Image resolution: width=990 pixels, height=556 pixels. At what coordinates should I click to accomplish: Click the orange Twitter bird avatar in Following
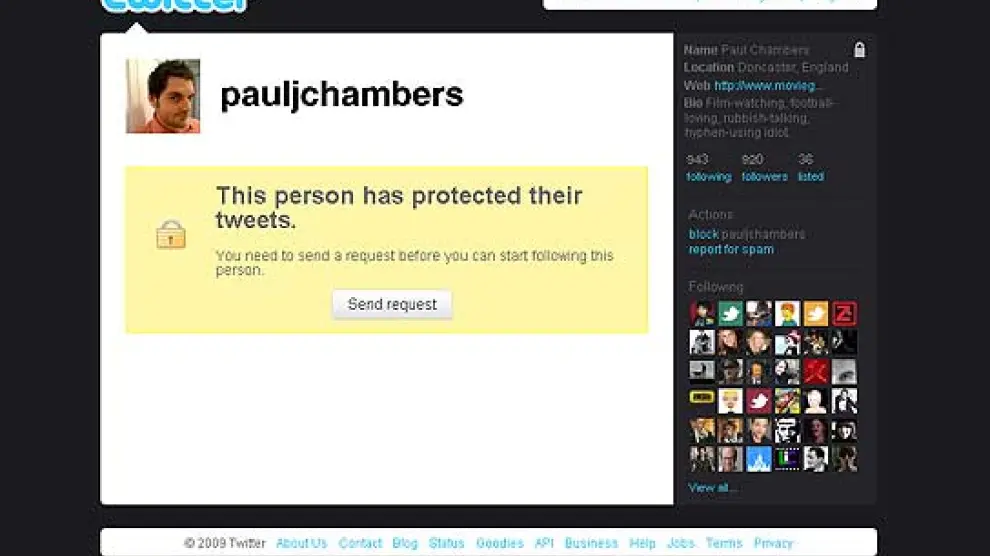pos(816,314)
